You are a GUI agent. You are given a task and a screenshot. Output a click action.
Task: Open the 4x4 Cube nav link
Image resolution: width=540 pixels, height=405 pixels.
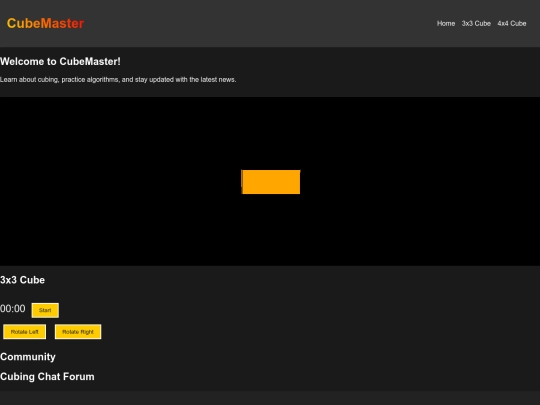pyautogui.click(x=512, y=23)
